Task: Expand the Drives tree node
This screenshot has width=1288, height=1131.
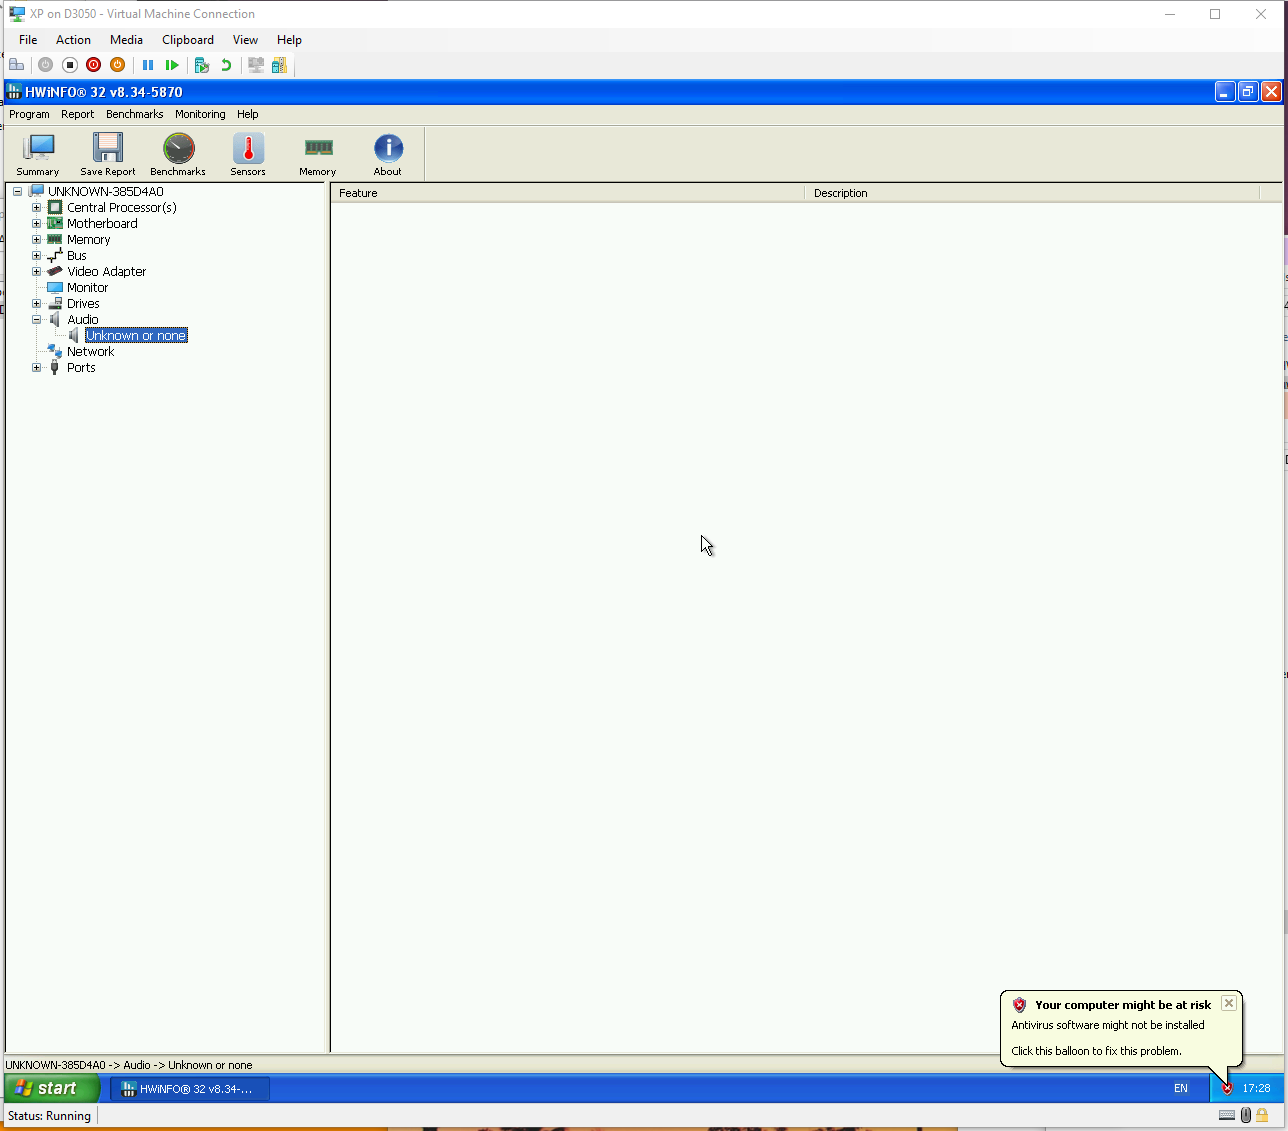Action: click(x=37, y=304)
